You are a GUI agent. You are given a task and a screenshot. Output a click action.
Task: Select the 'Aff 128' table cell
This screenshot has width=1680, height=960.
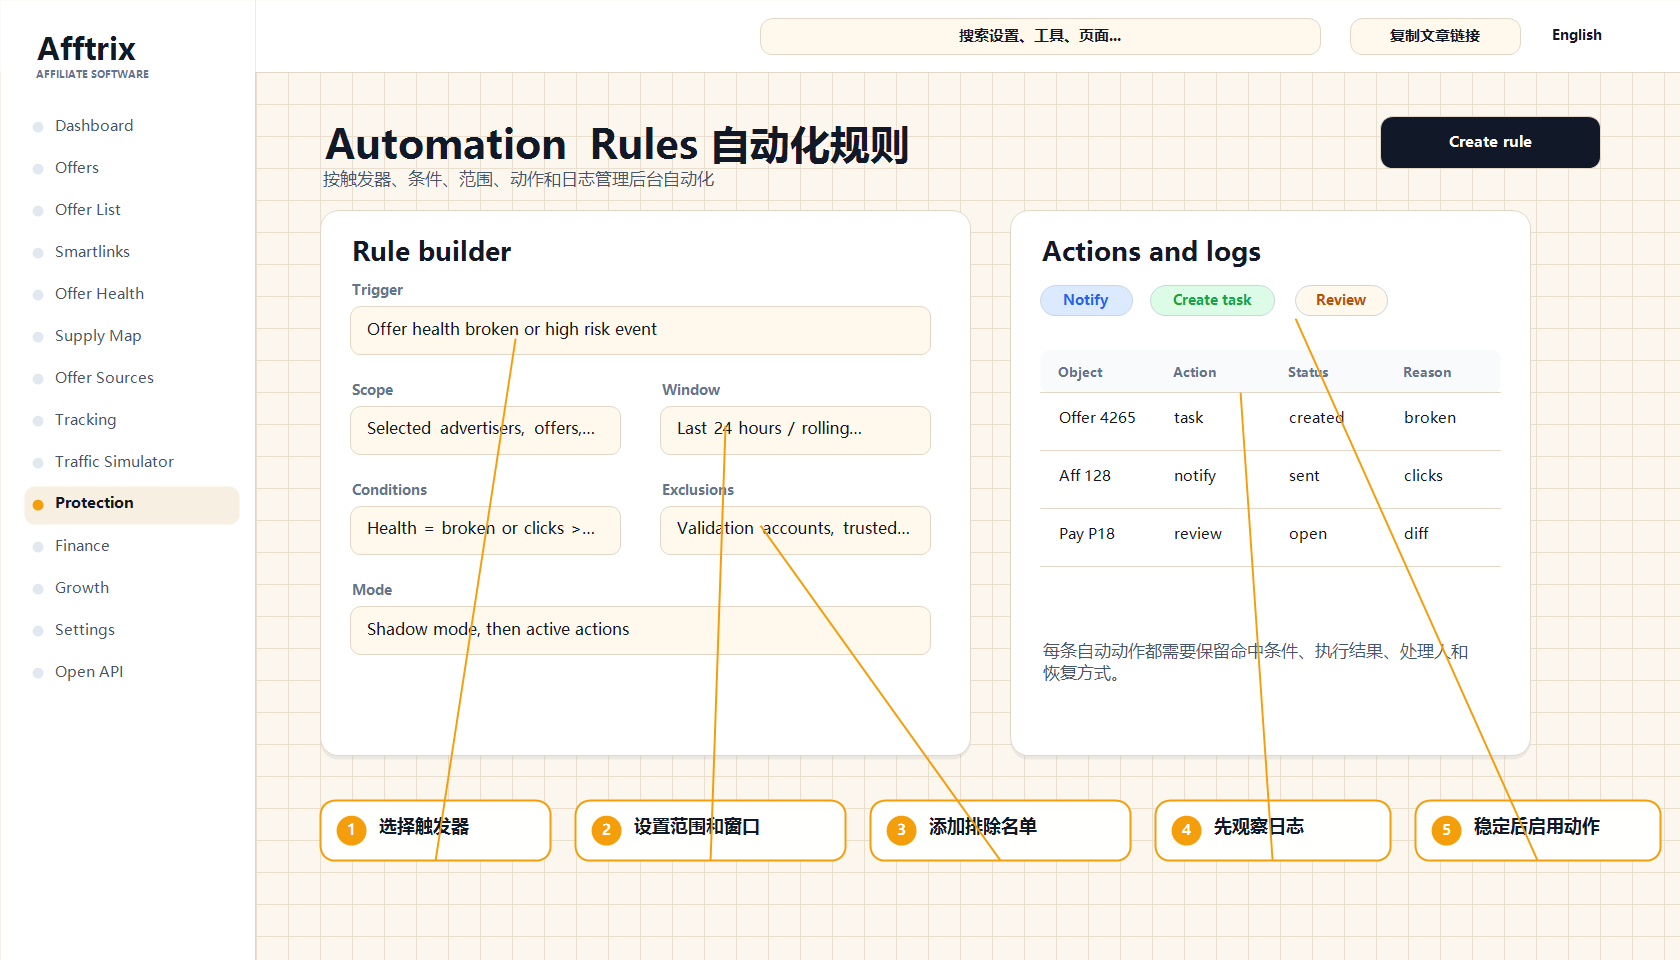1085,476
